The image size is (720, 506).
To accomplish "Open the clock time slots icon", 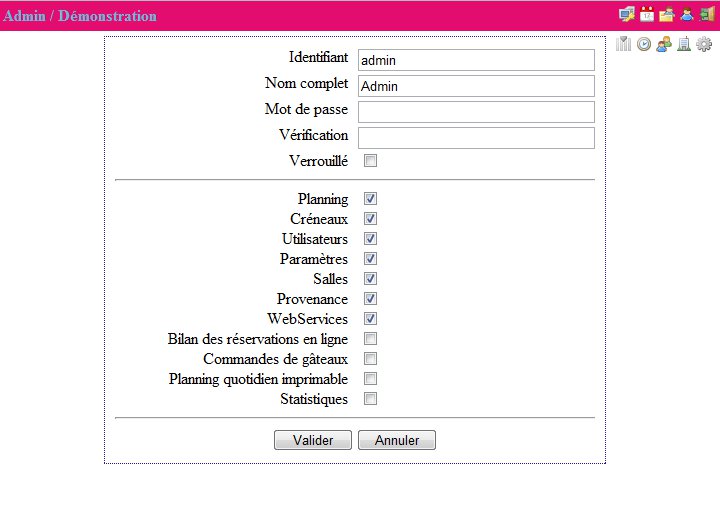I will [644, 44].
